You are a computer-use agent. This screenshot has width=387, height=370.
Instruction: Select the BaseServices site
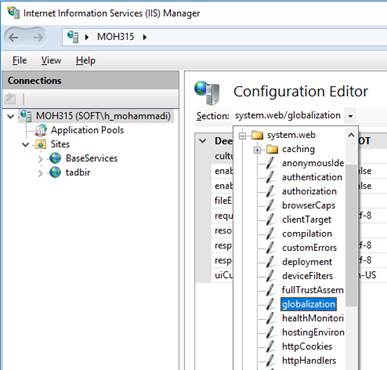click(x=91, y=158)
